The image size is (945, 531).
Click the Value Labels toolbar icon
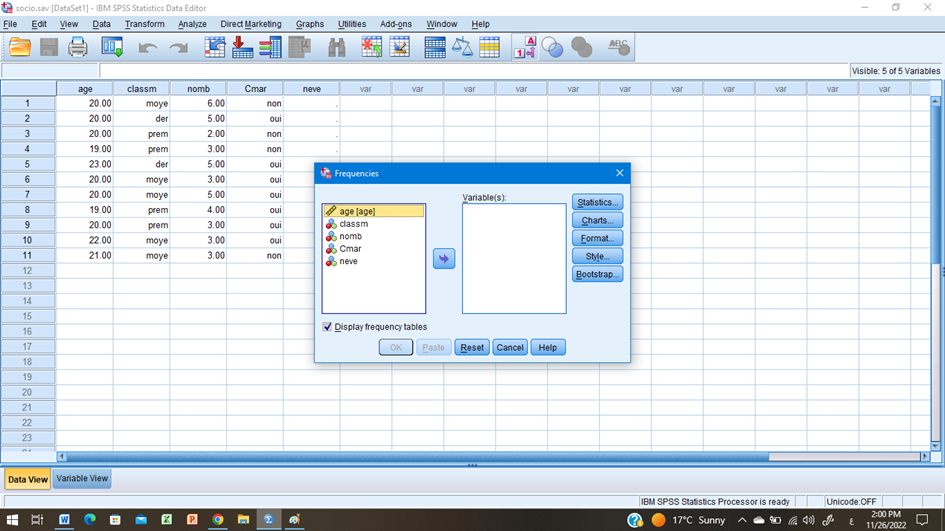(525, 47)
